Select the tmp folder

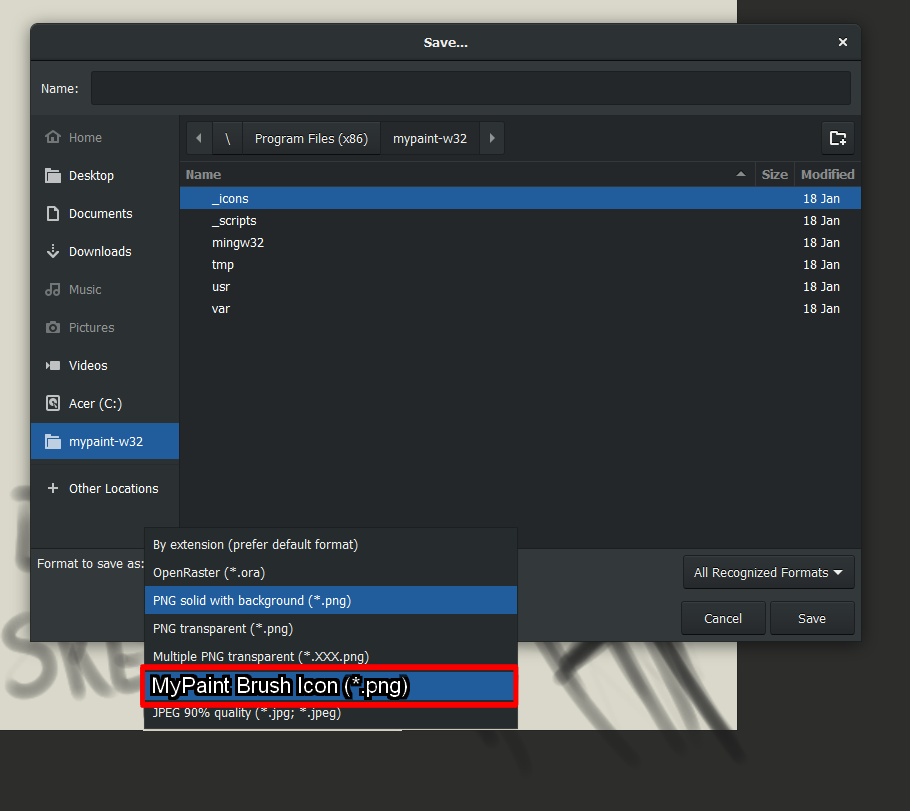pos(520,264)
